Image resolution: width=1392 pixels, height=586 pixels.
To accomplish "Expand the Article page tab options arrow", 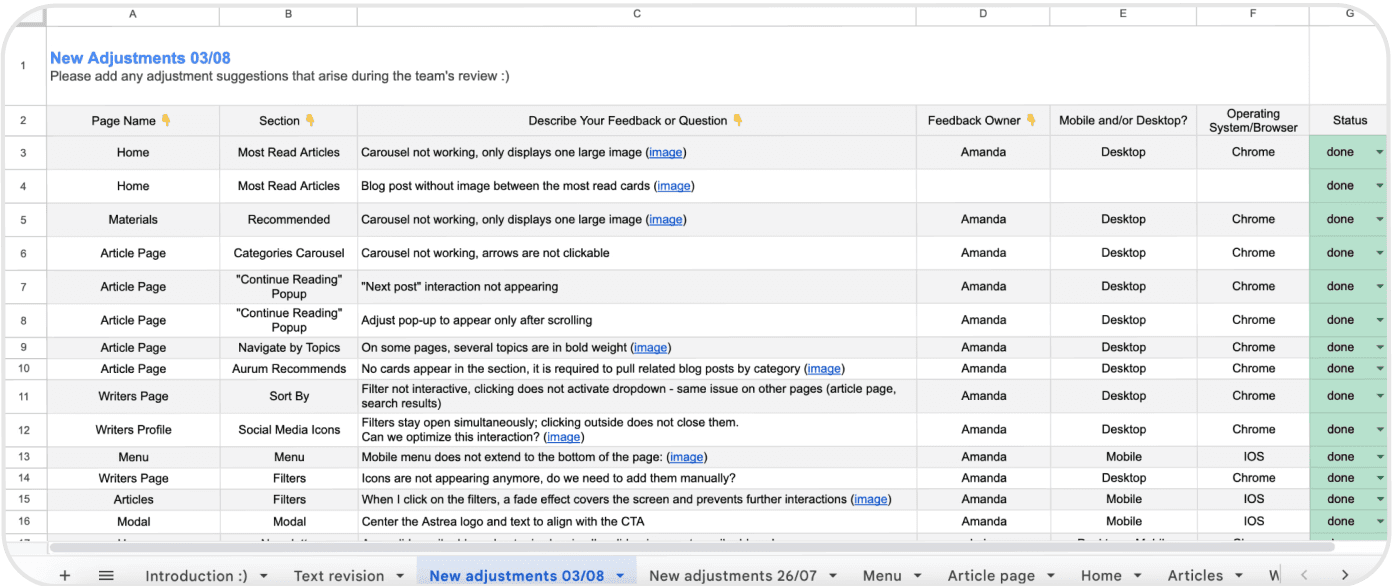I will (1051, 576).
